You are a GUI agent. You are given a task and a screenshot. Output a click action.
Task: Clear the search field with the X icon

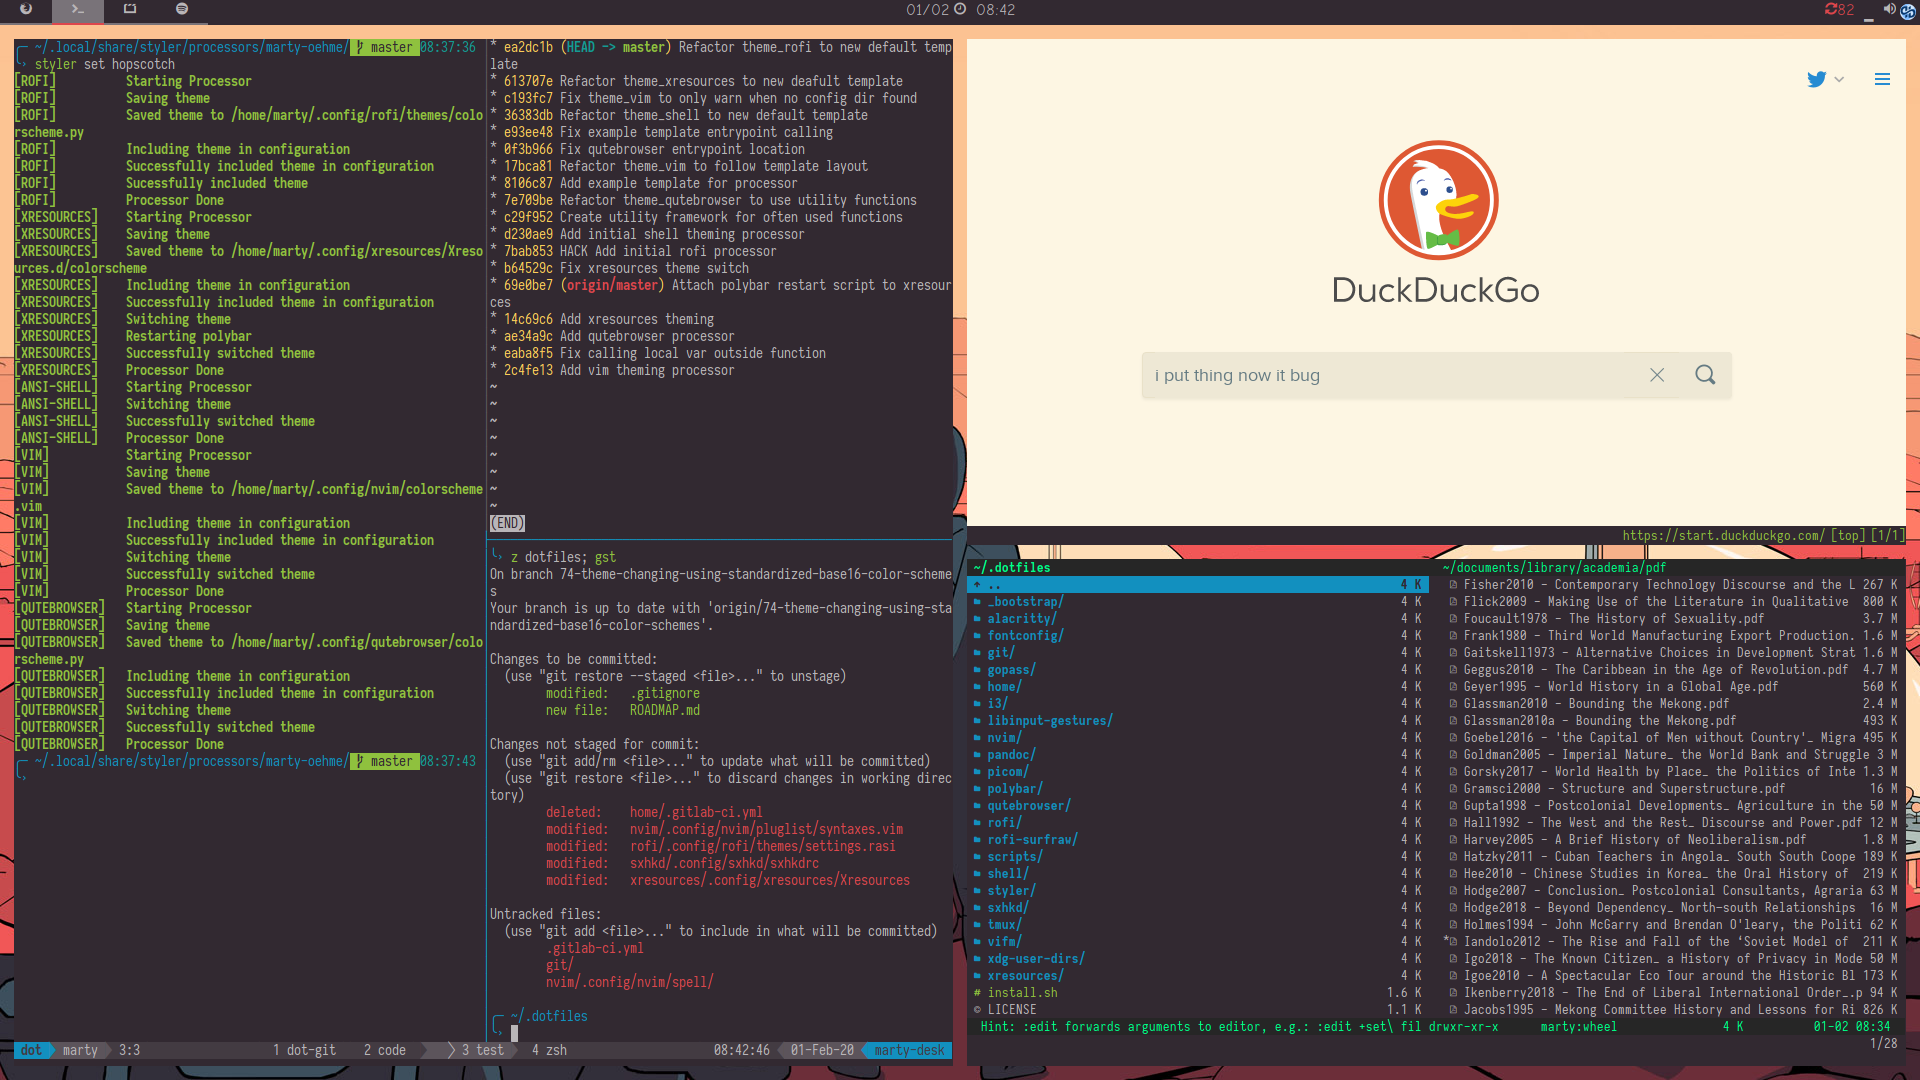(x=1657, y=375)
